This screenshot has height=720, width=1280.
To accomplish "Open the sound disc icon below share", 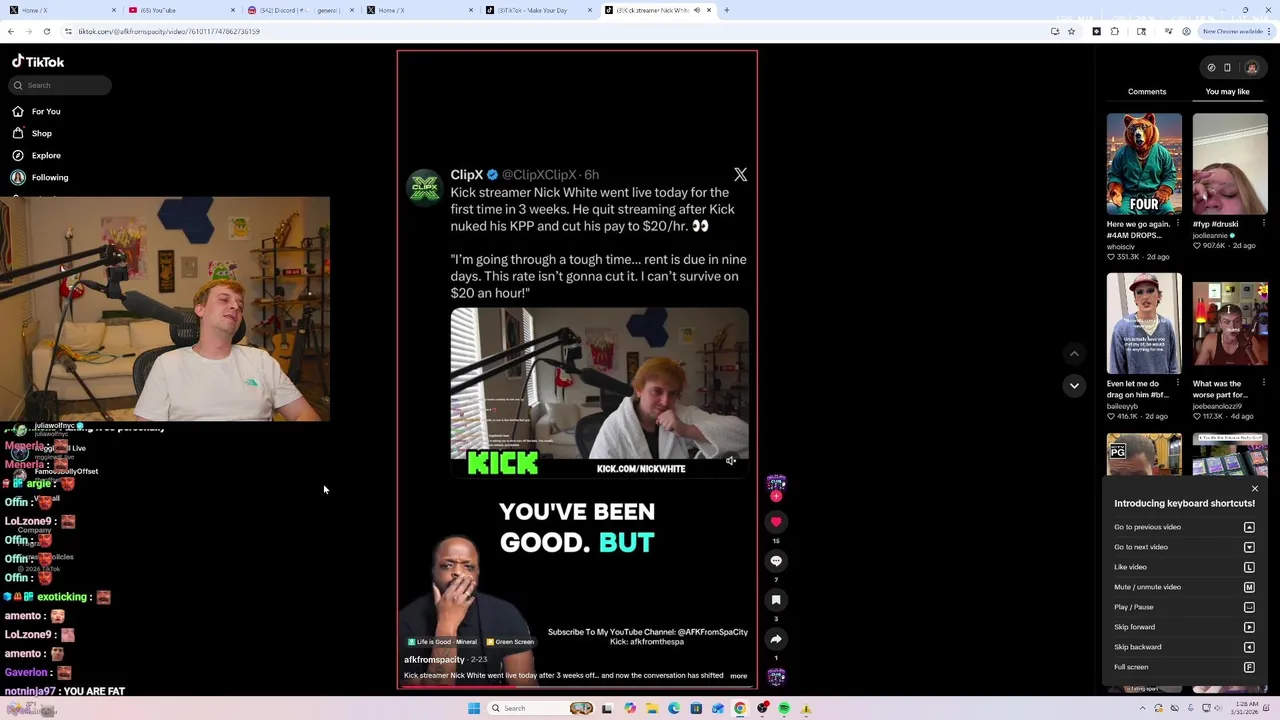I will [776, 677].
